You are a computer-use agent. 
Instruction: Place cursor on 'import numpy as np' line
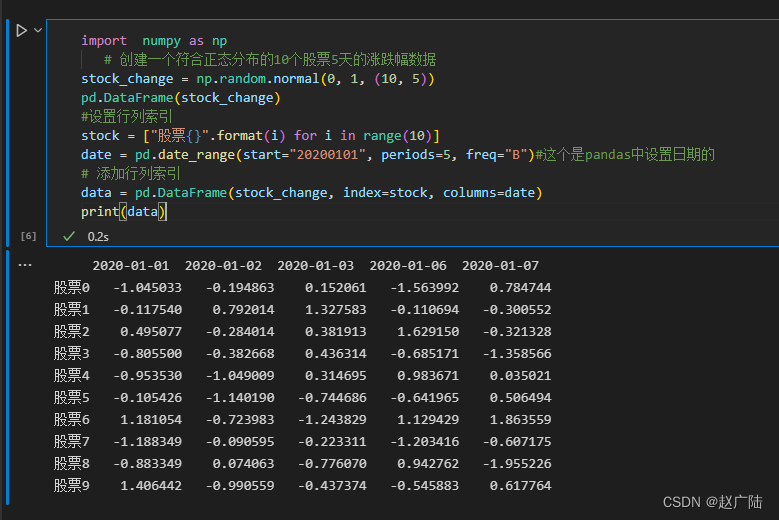point(154,41)
